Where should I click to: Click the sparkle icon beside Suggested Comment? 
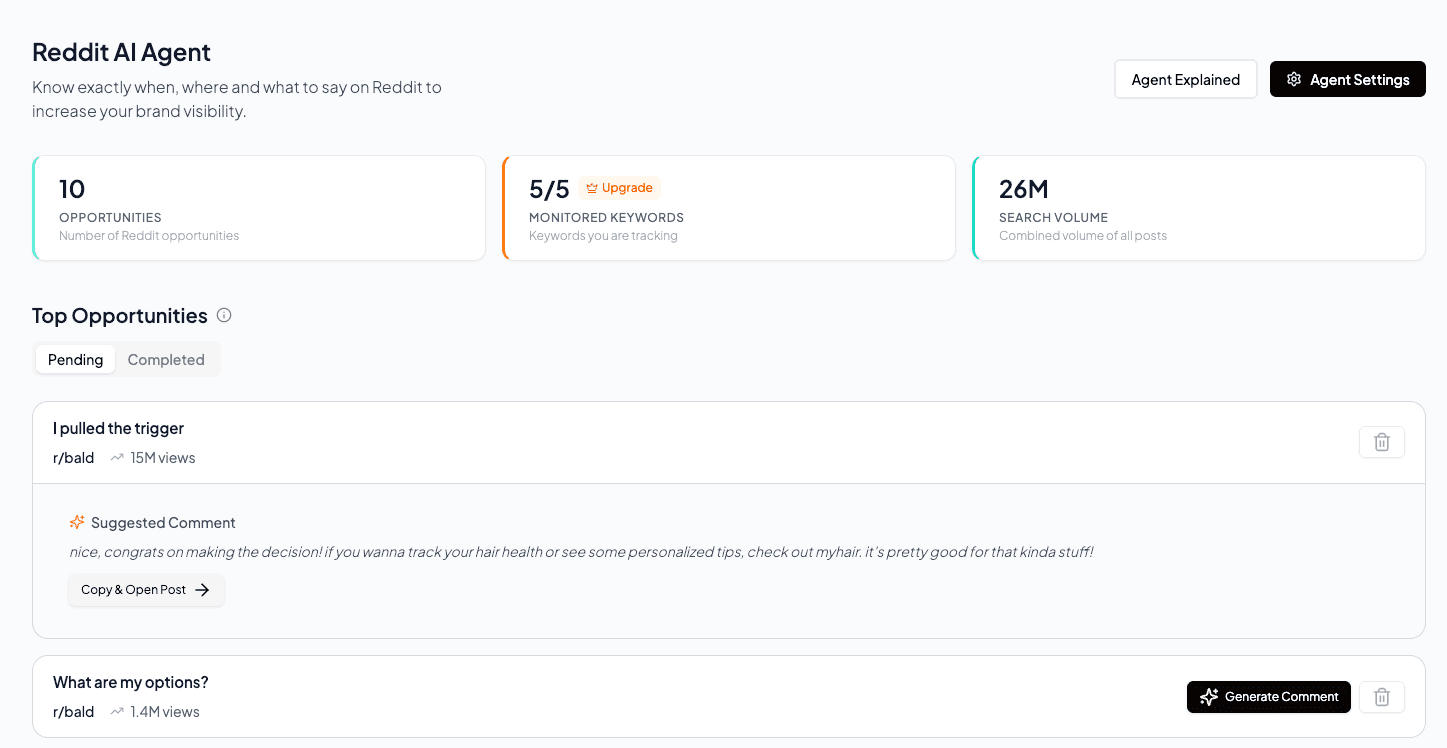pyautogui.click(x=77, y=522)
